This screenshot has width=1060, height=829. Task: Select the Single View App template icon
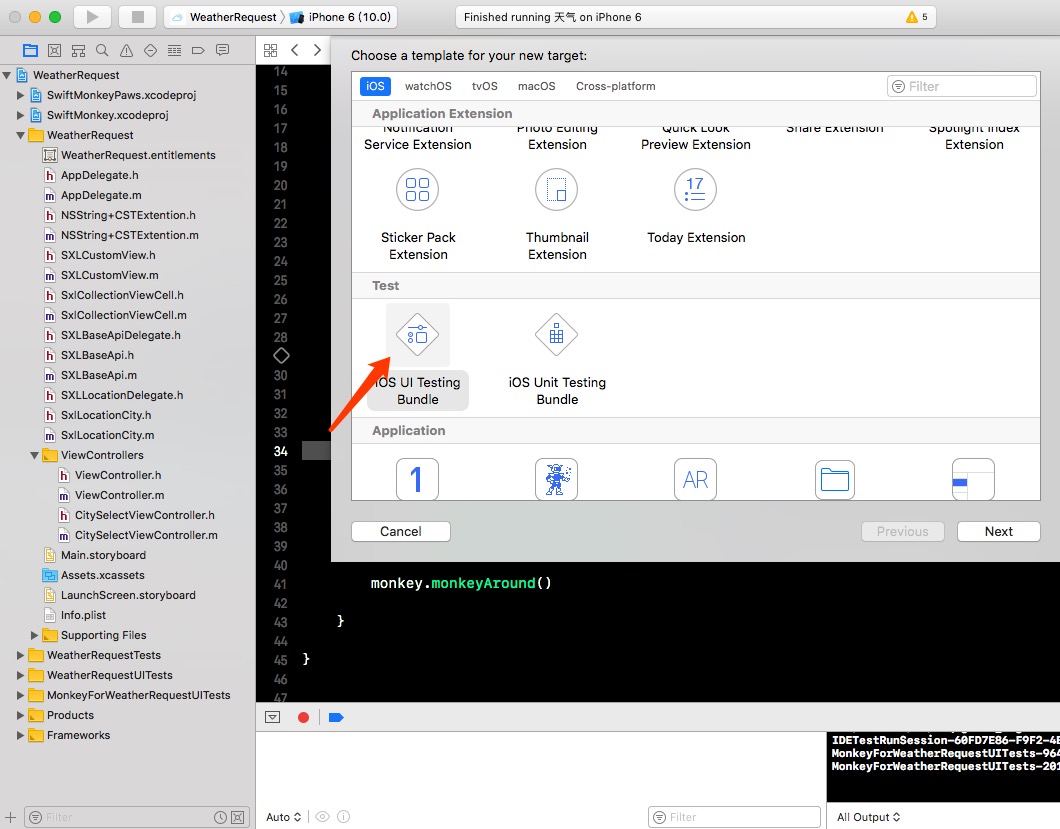tap(417, 479)
